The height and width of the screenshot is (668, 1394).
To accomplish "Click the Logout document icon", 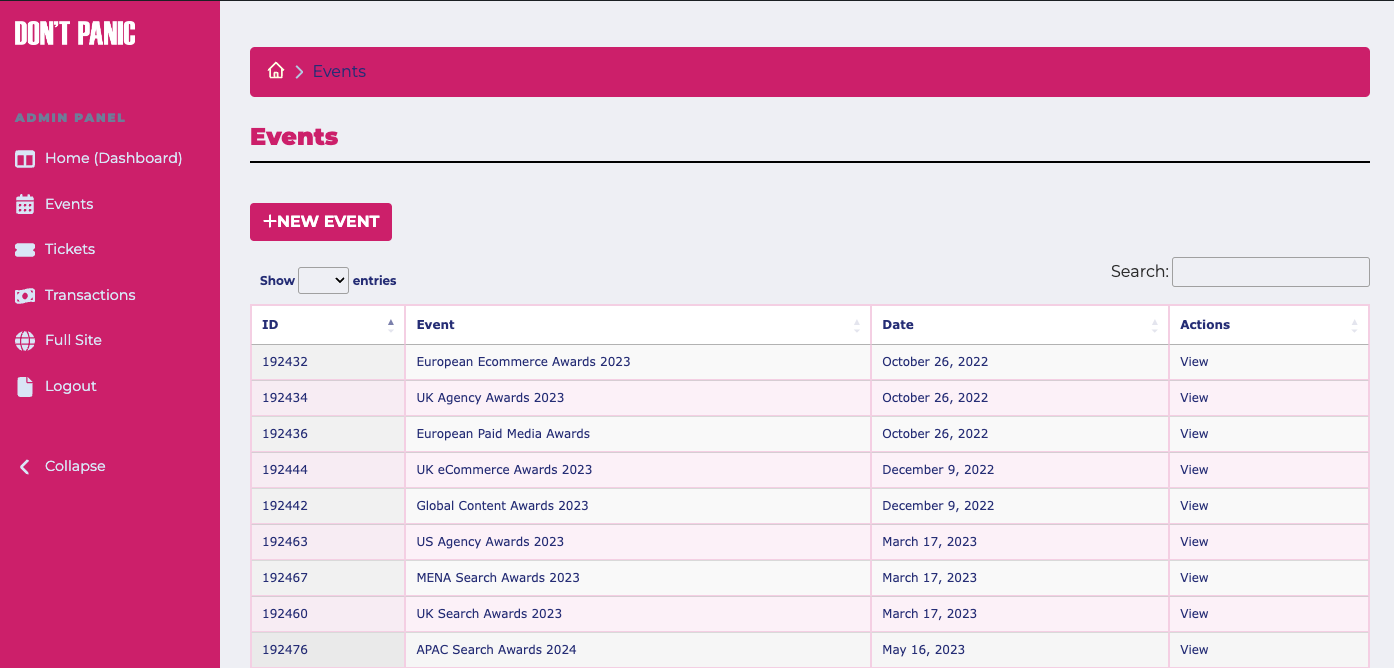I will [23, 386].
